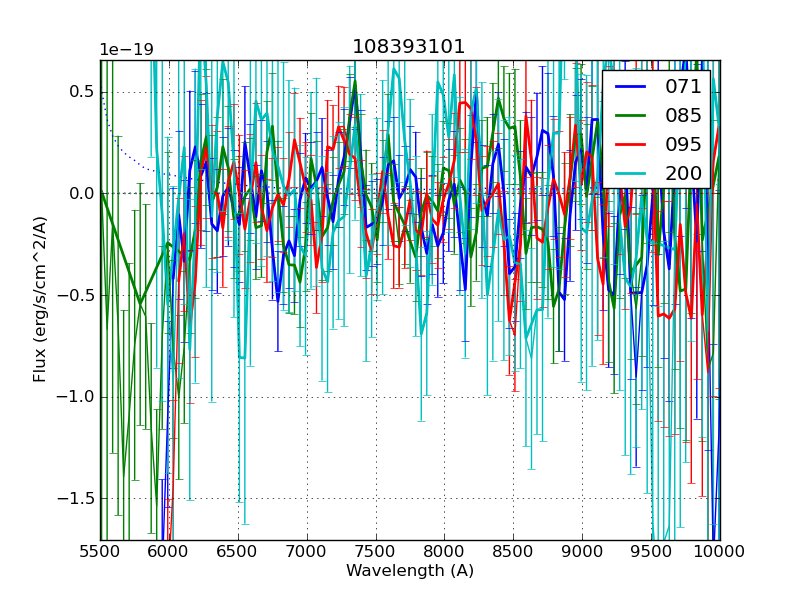Click the 8500 x-axis tick label
Viewport: 800px width, 600px height.
tap(513, 551)
